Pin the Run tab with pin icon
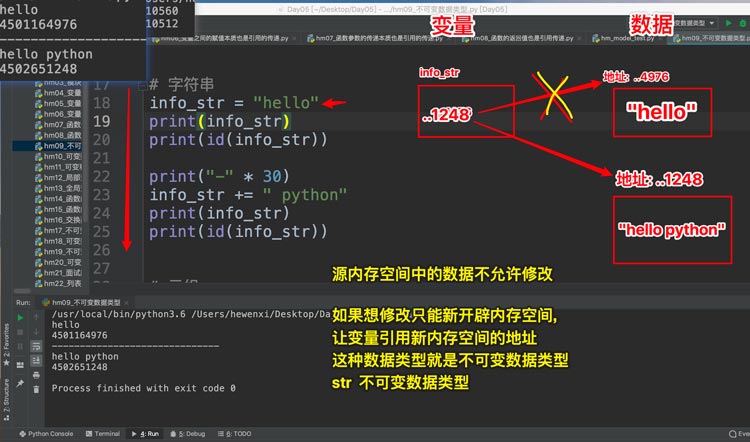 coord(20,384)
